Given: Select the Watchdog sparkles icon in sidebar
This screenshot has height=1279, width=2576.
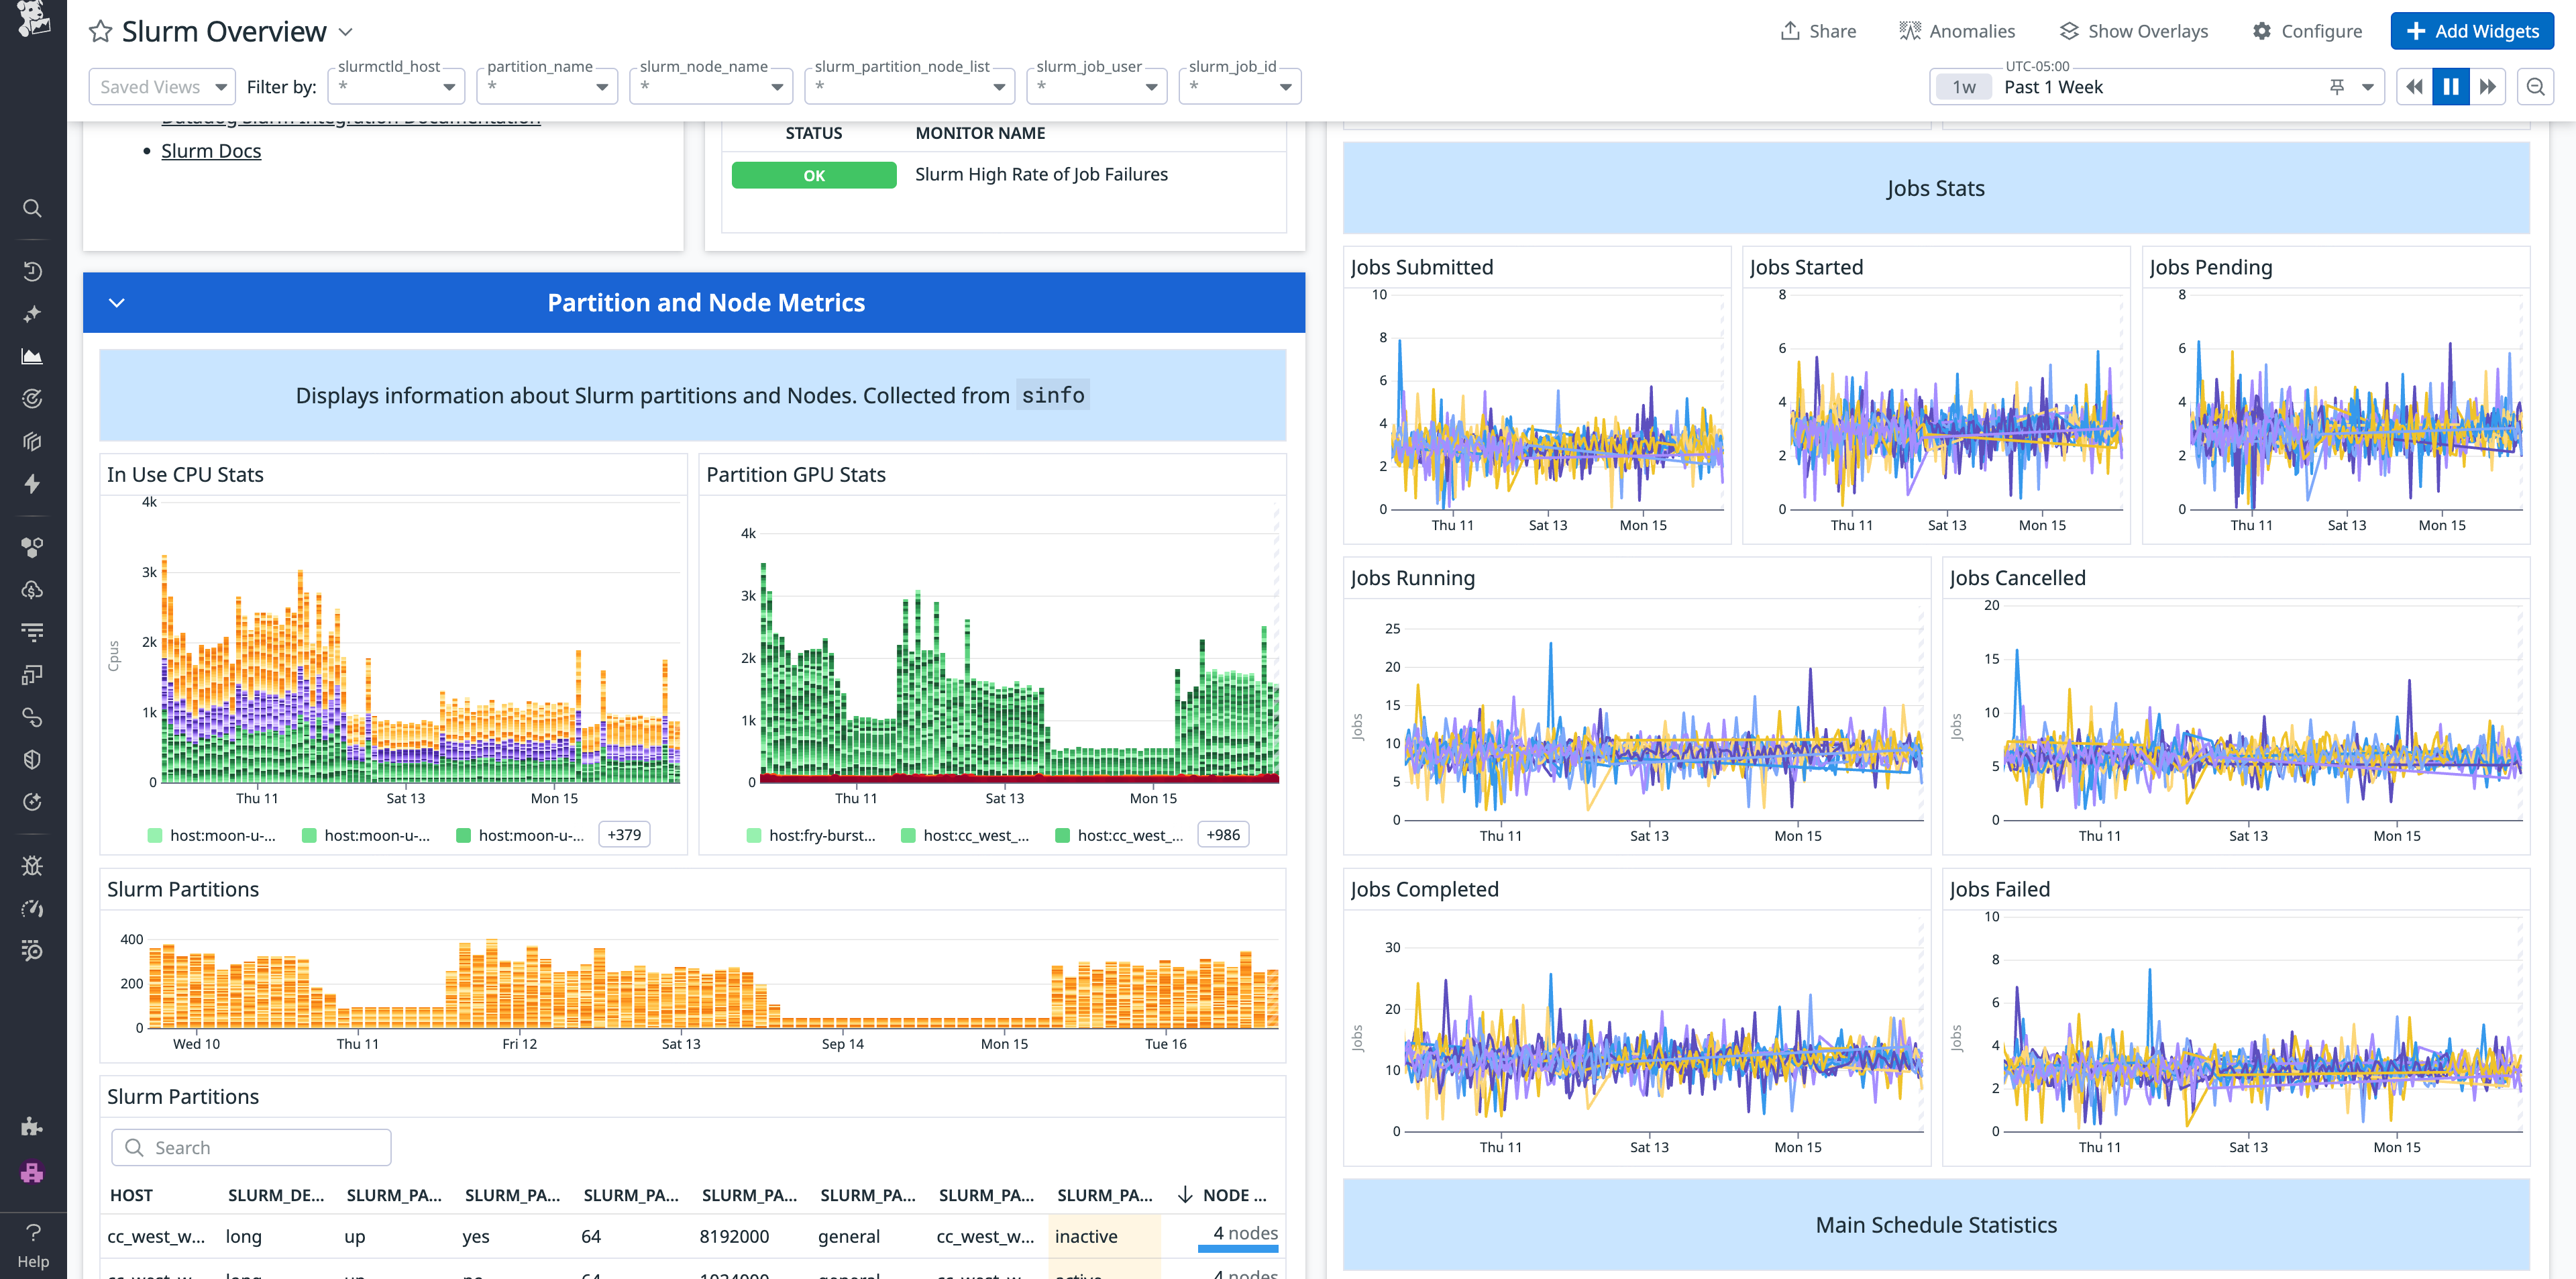Looking at the screenshot, I should (32, 313).
